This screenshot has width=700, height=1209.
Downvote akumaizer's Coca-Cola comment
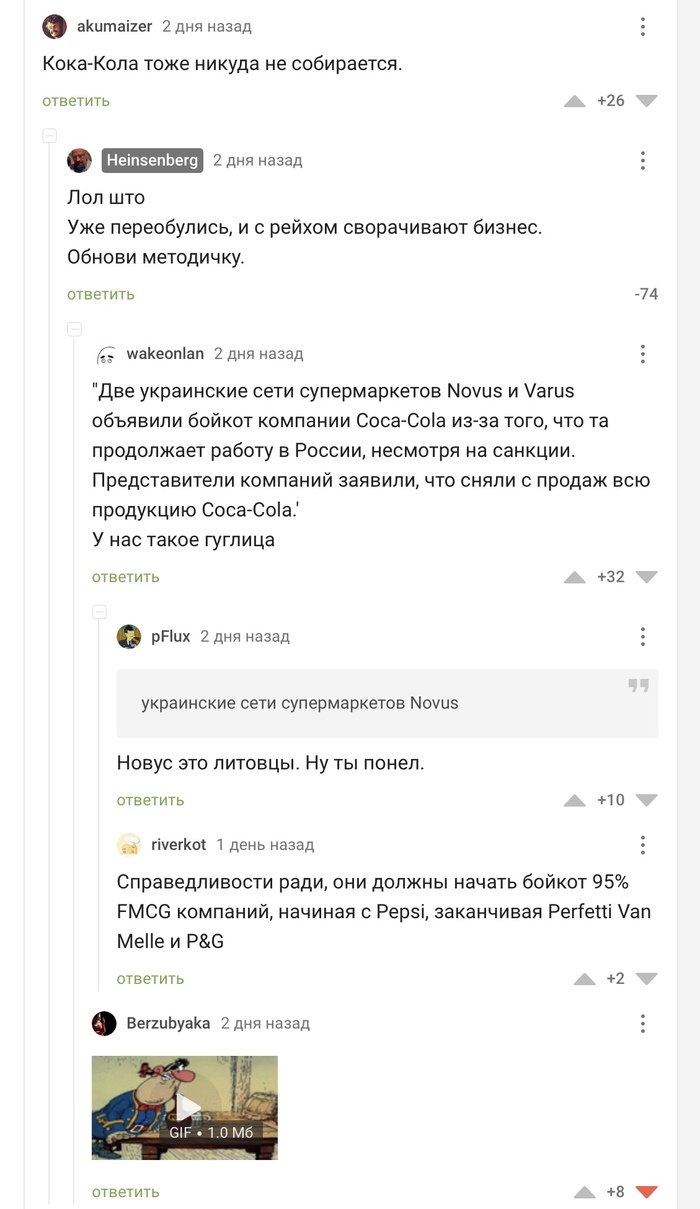646,101
